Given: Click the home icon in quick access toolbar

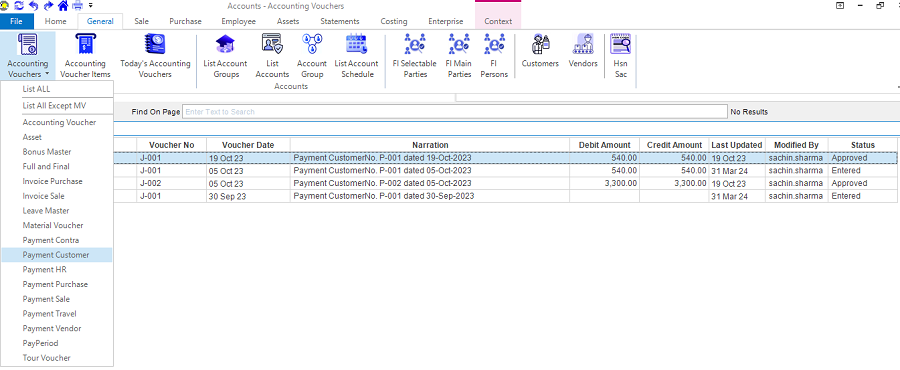Looking at the screenshot, I should point(63,6).
